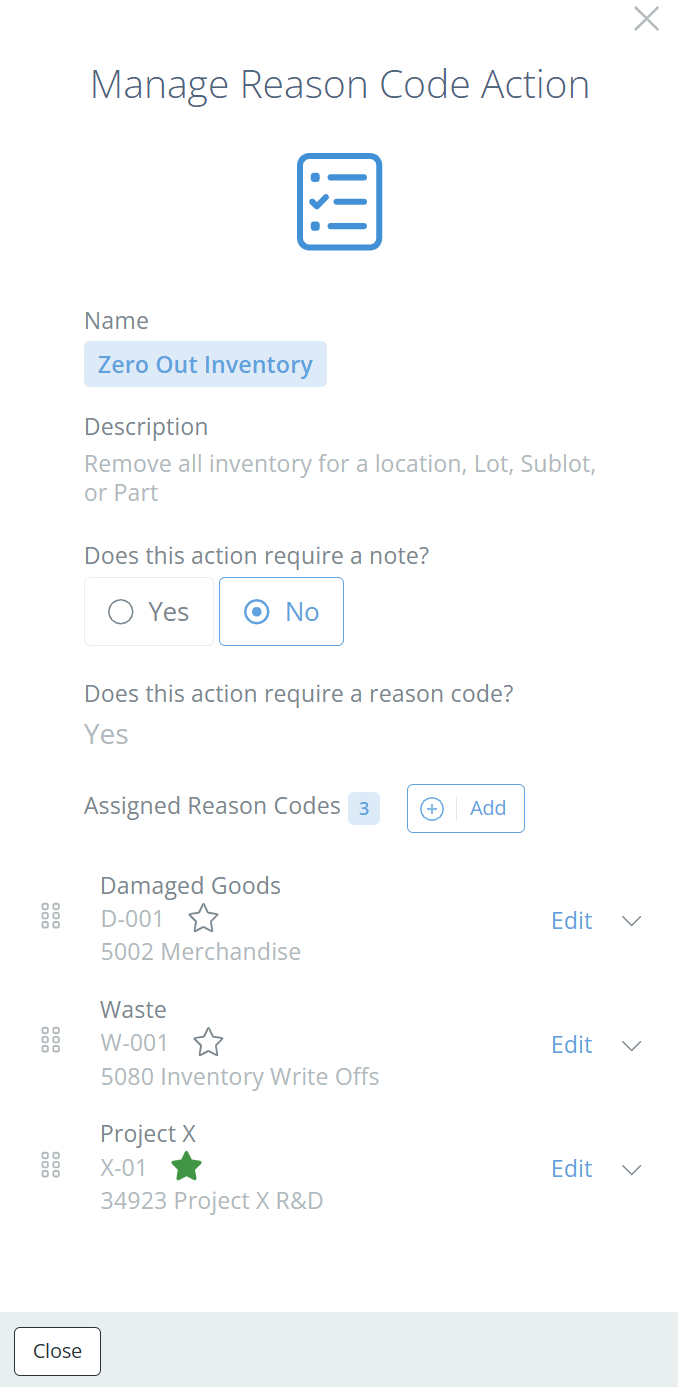
Task: Edit the Waste reason code
Action: pos(571,1045)
